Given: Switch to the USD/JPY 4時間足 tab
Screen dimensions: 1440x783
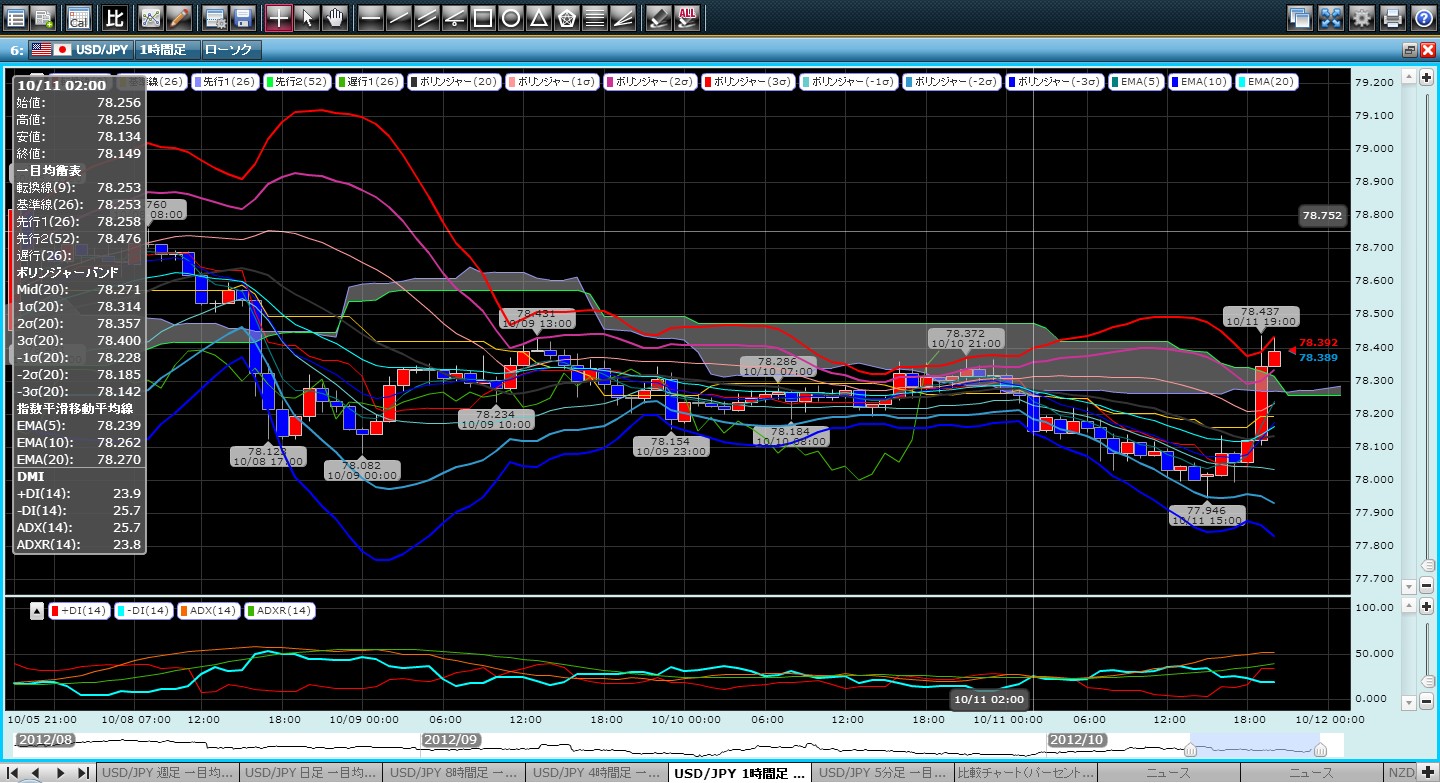Looking at the screenshot, I should [x=596, y=773].
